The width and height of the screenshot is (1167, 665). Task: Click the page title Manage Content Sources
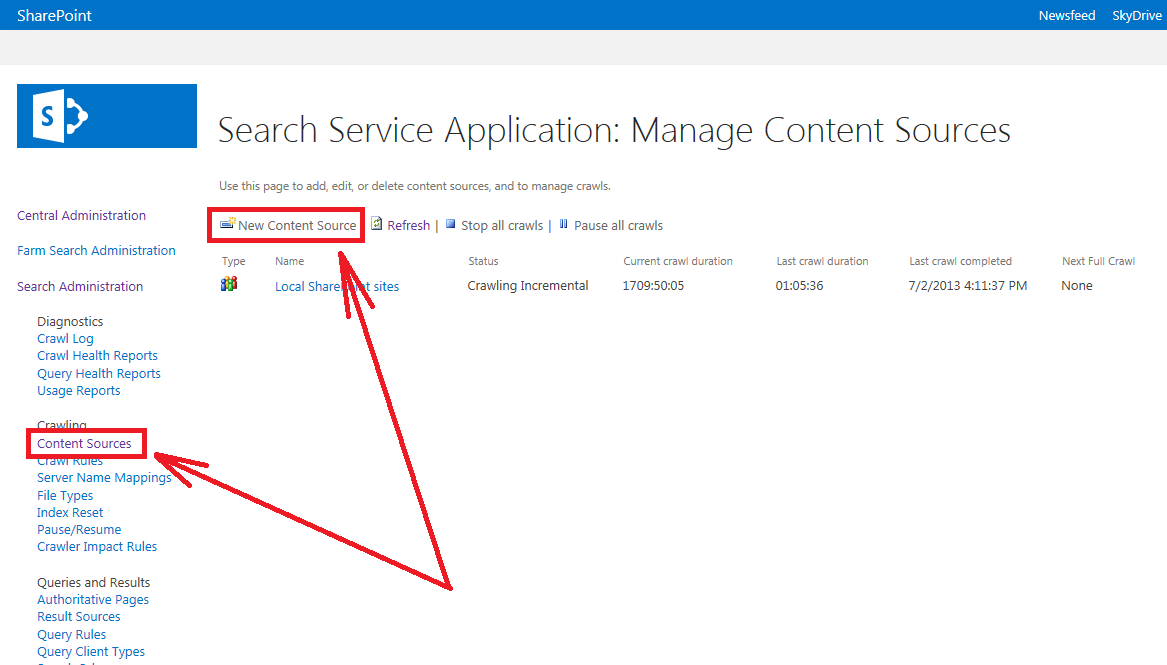pyautogui.click(x=614, y=130)
